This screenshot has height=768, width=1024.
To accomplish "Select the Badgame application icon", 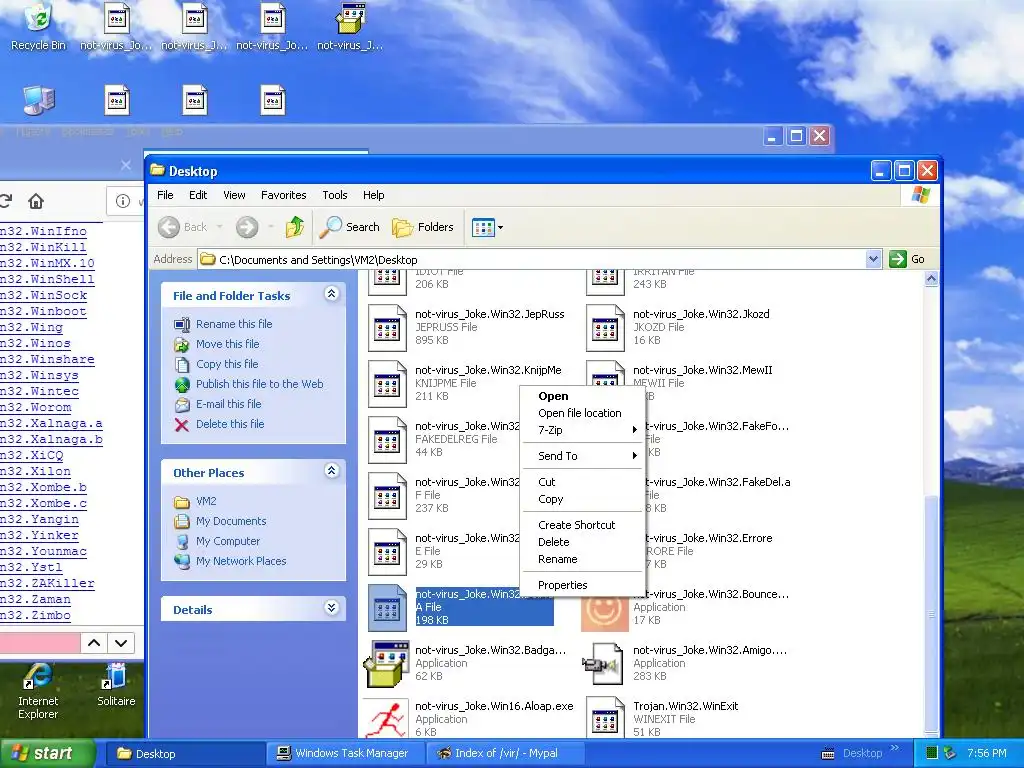I will tap(387, 664).
